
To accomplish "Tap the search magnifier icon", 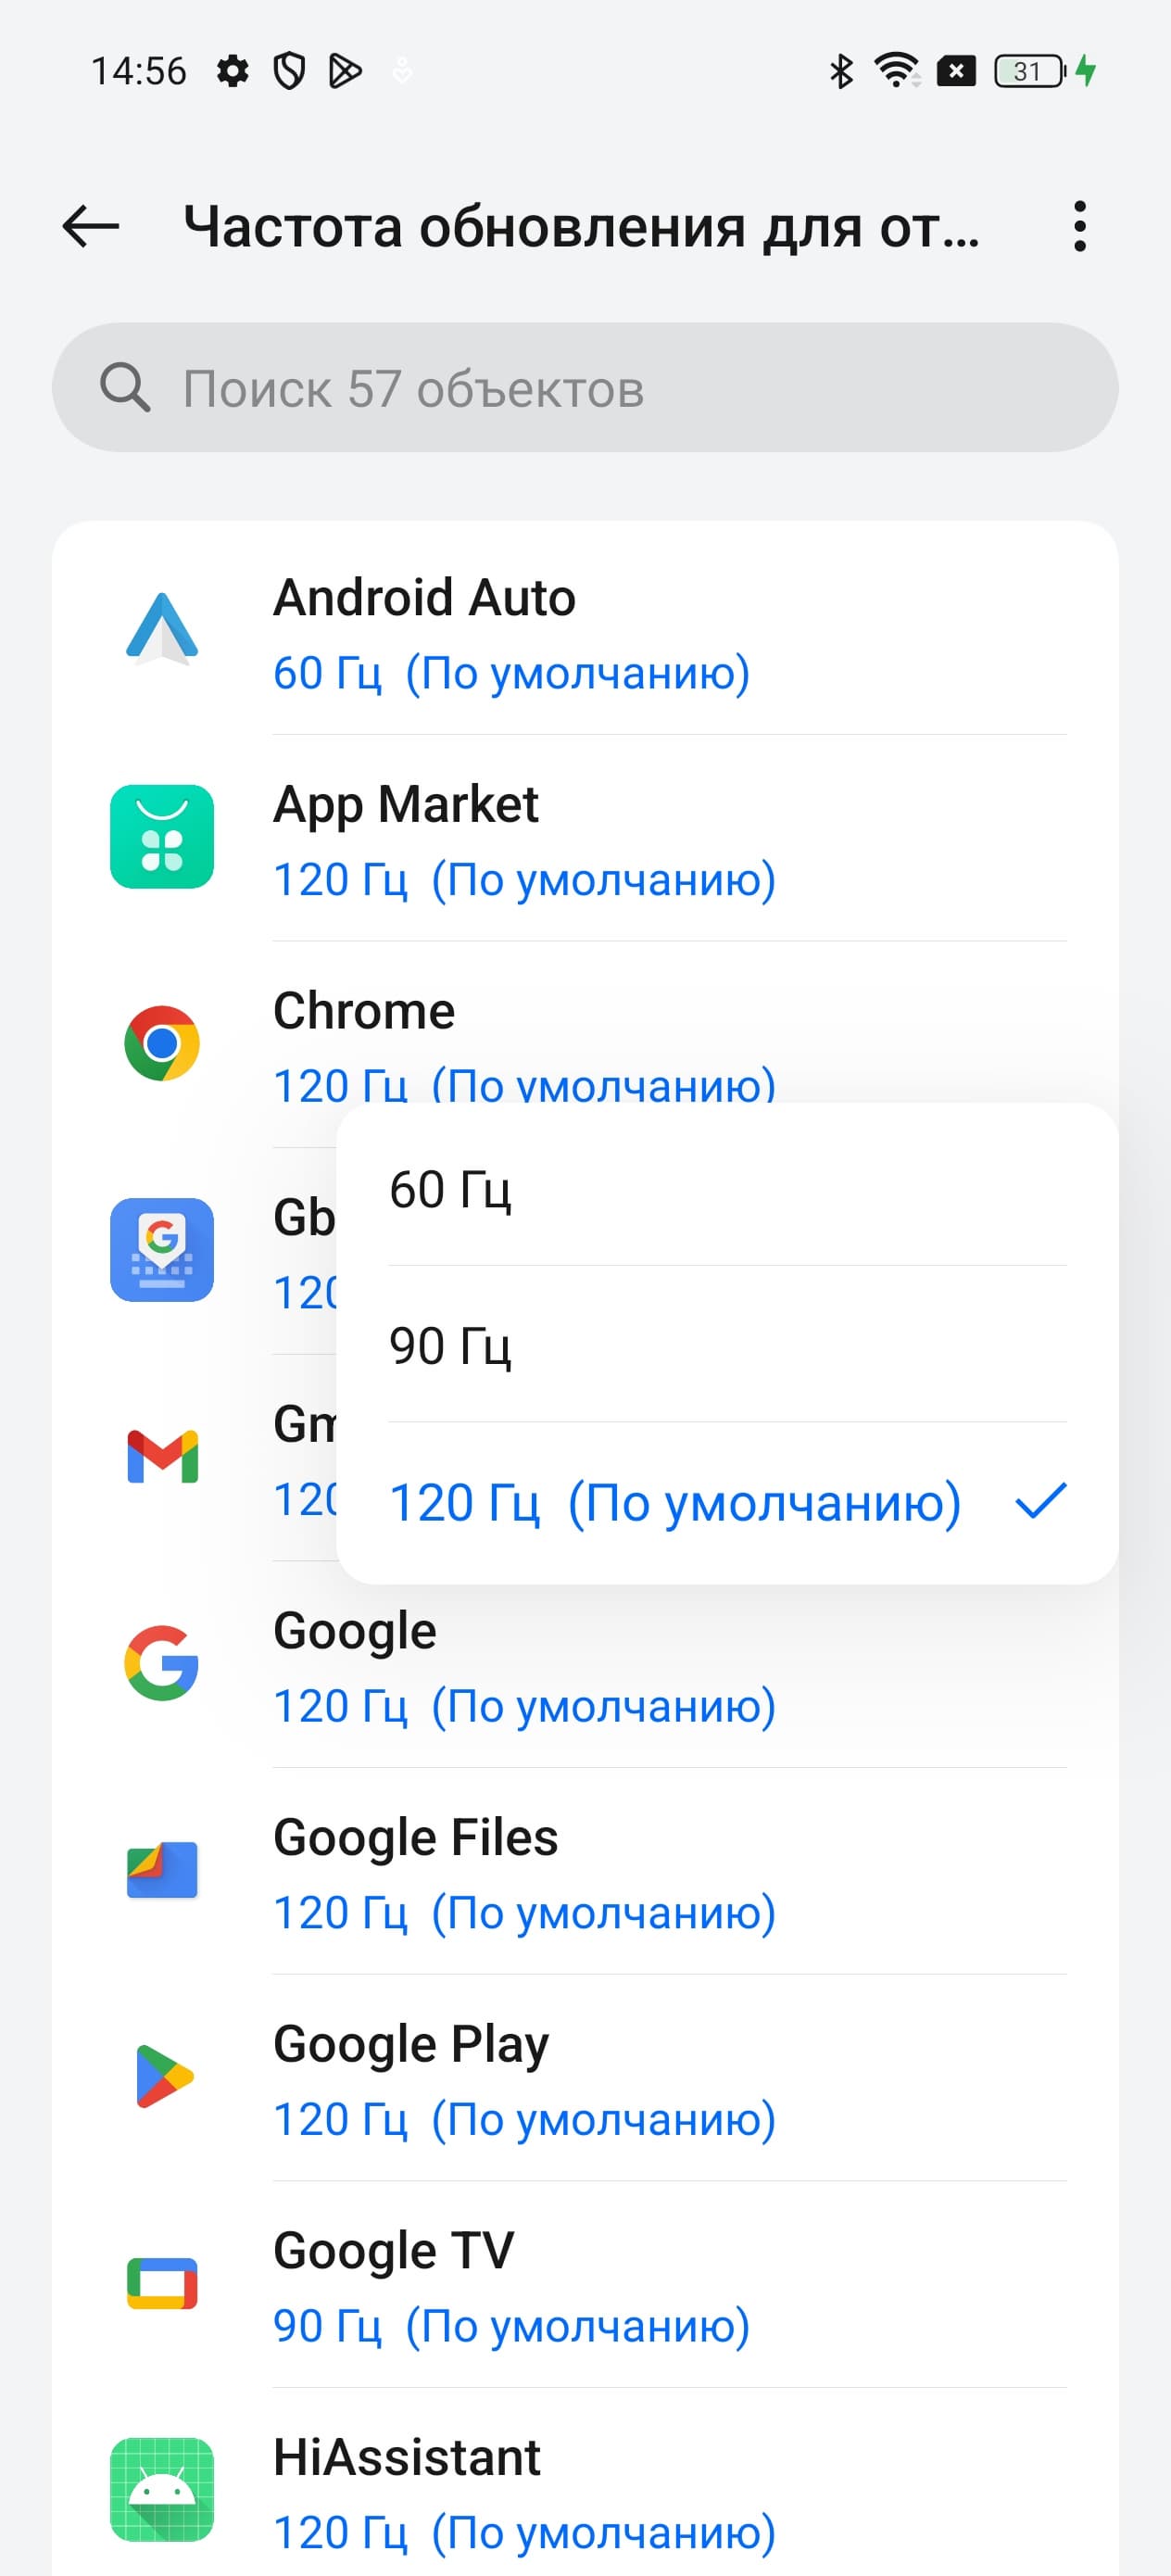I will coord(125,388).
